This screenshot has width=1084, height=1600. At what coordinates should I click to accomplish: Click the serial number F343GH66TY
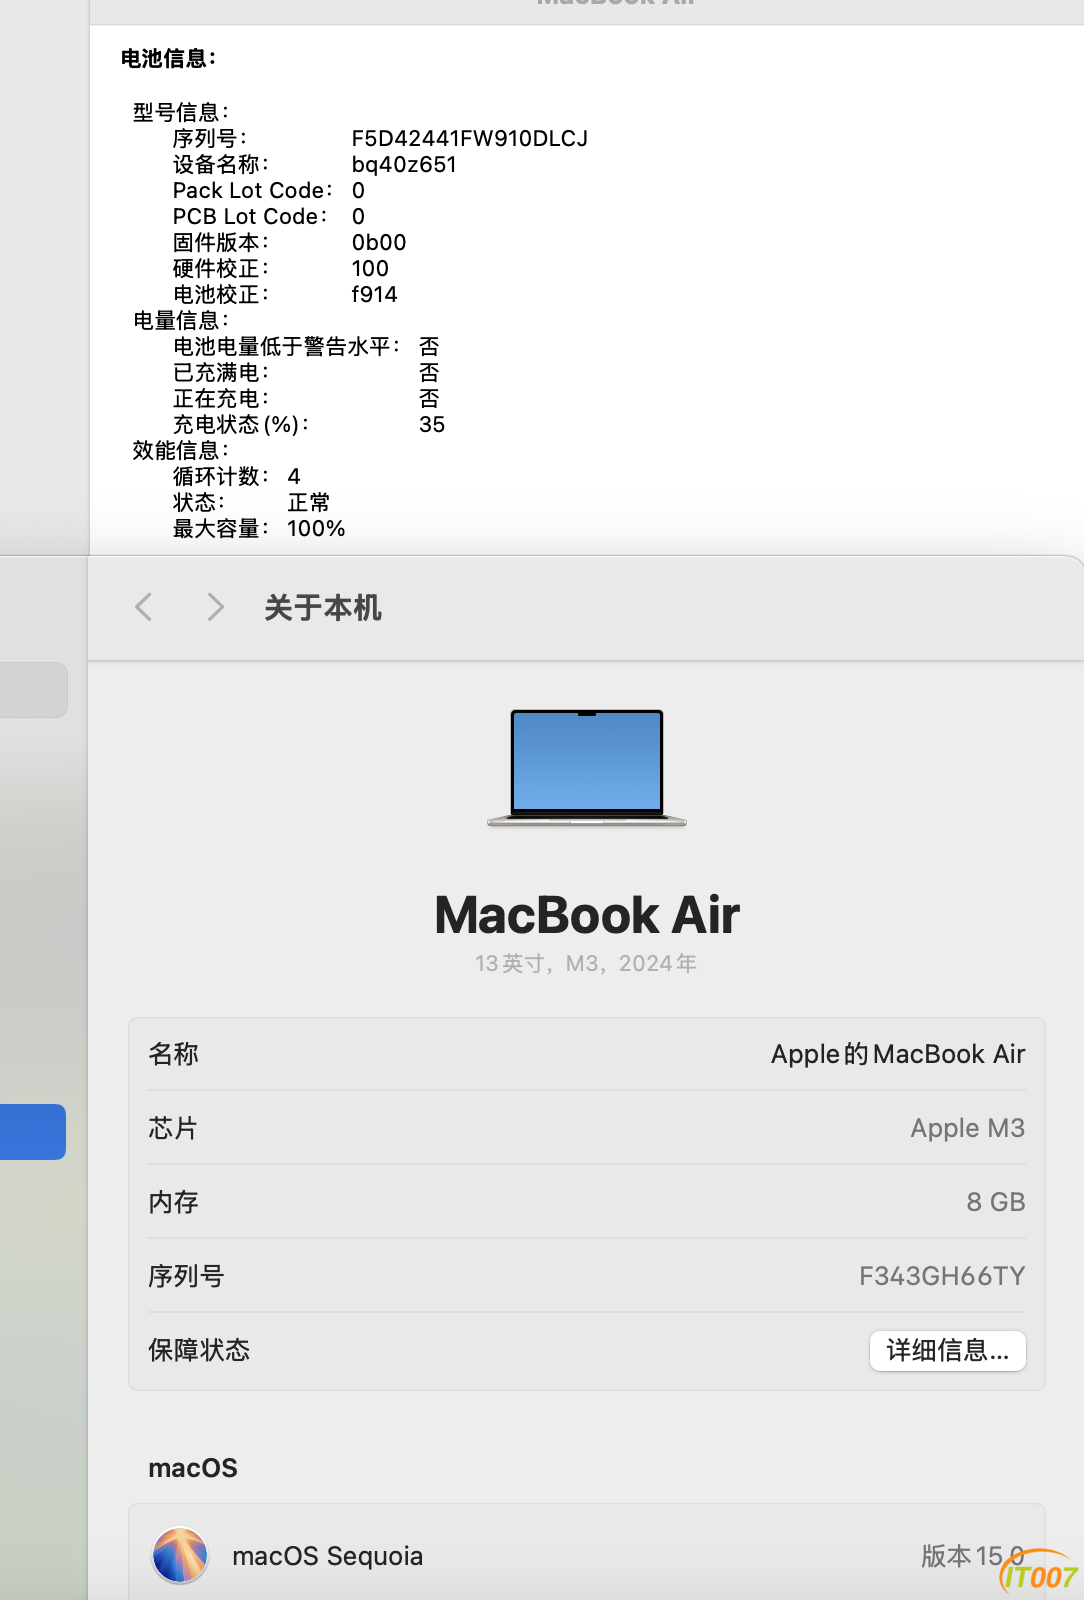pyautogui.click(x=942, y=1276)
